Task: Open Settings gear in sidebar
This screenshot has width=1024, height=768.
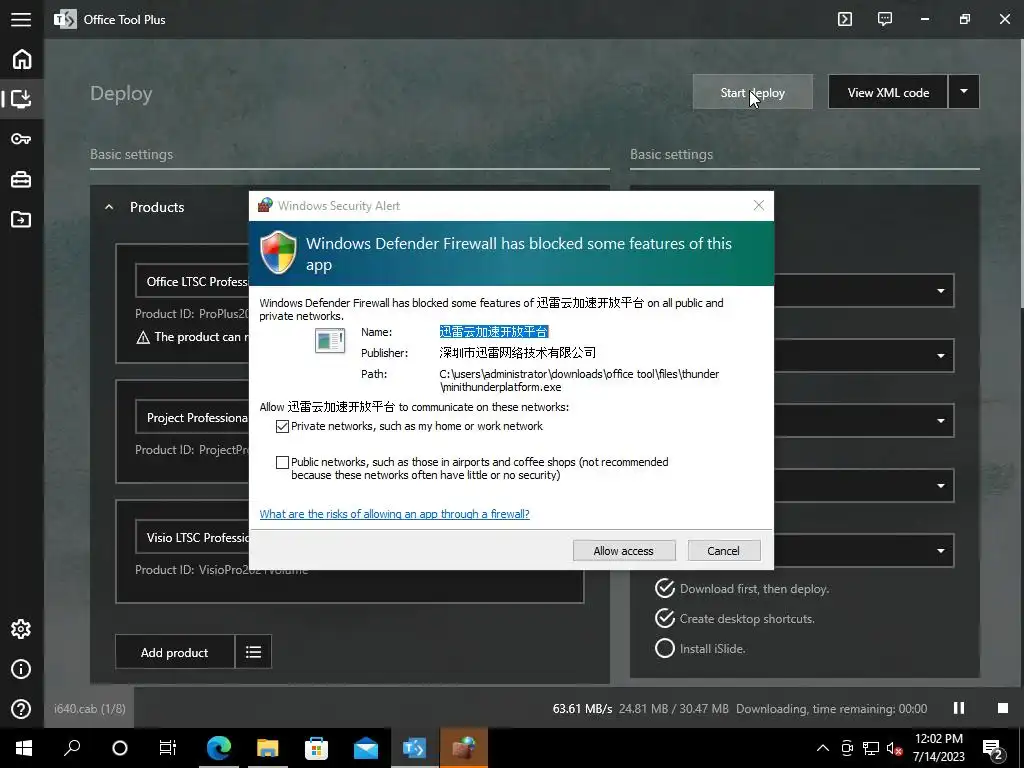Action: (x=21, y=629)
